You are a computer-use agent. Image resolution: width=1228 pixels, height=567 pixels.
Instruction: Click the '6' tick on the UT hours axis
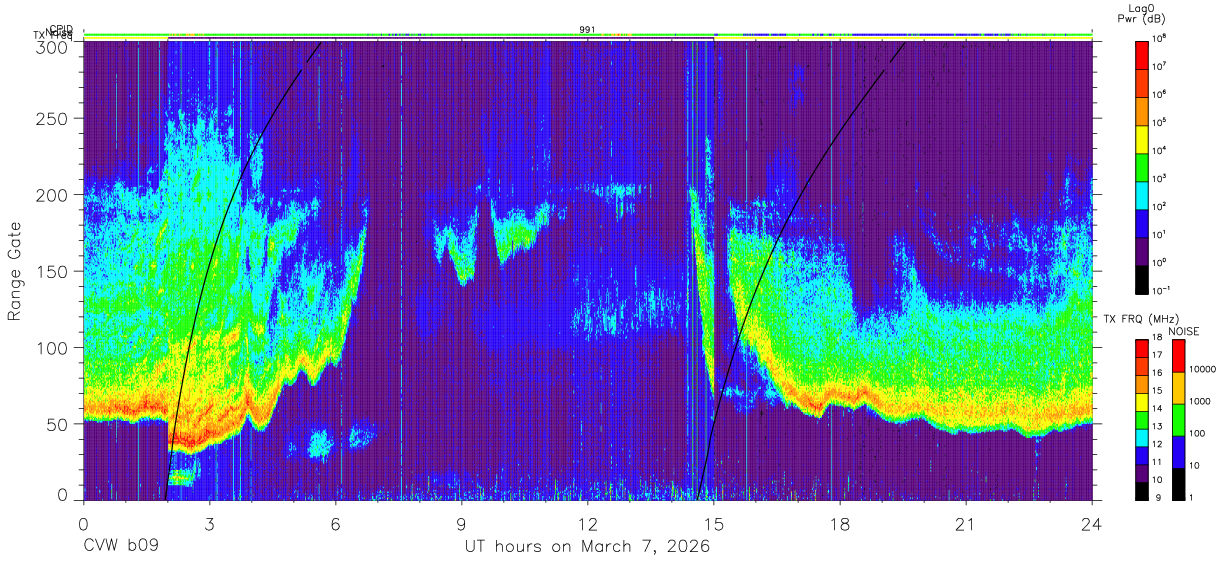tap(335, 523)
